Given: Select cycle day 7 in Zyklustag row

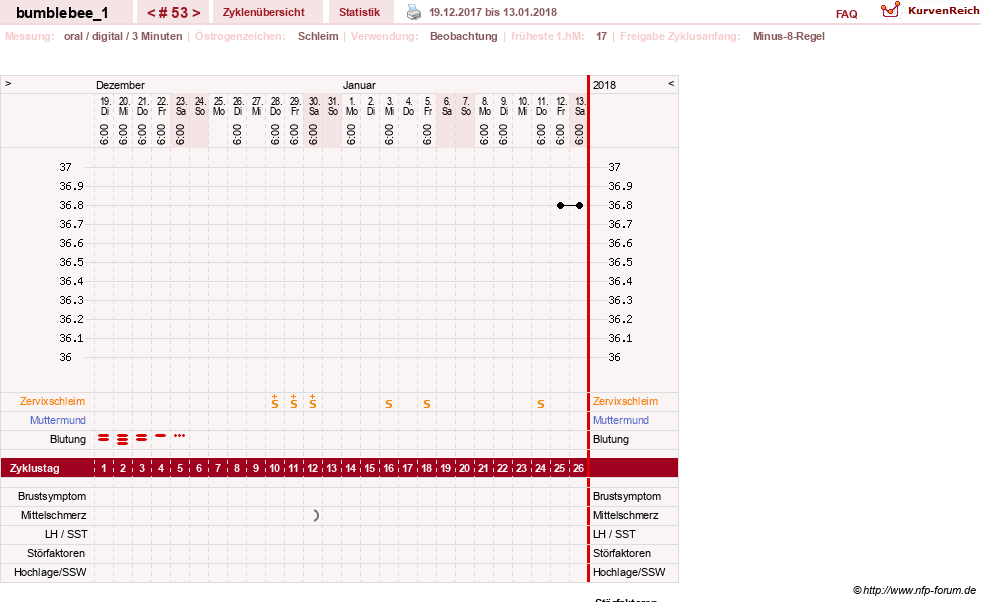Looking at the screenshot, I should pyautogui.click(x=218, y=468).
